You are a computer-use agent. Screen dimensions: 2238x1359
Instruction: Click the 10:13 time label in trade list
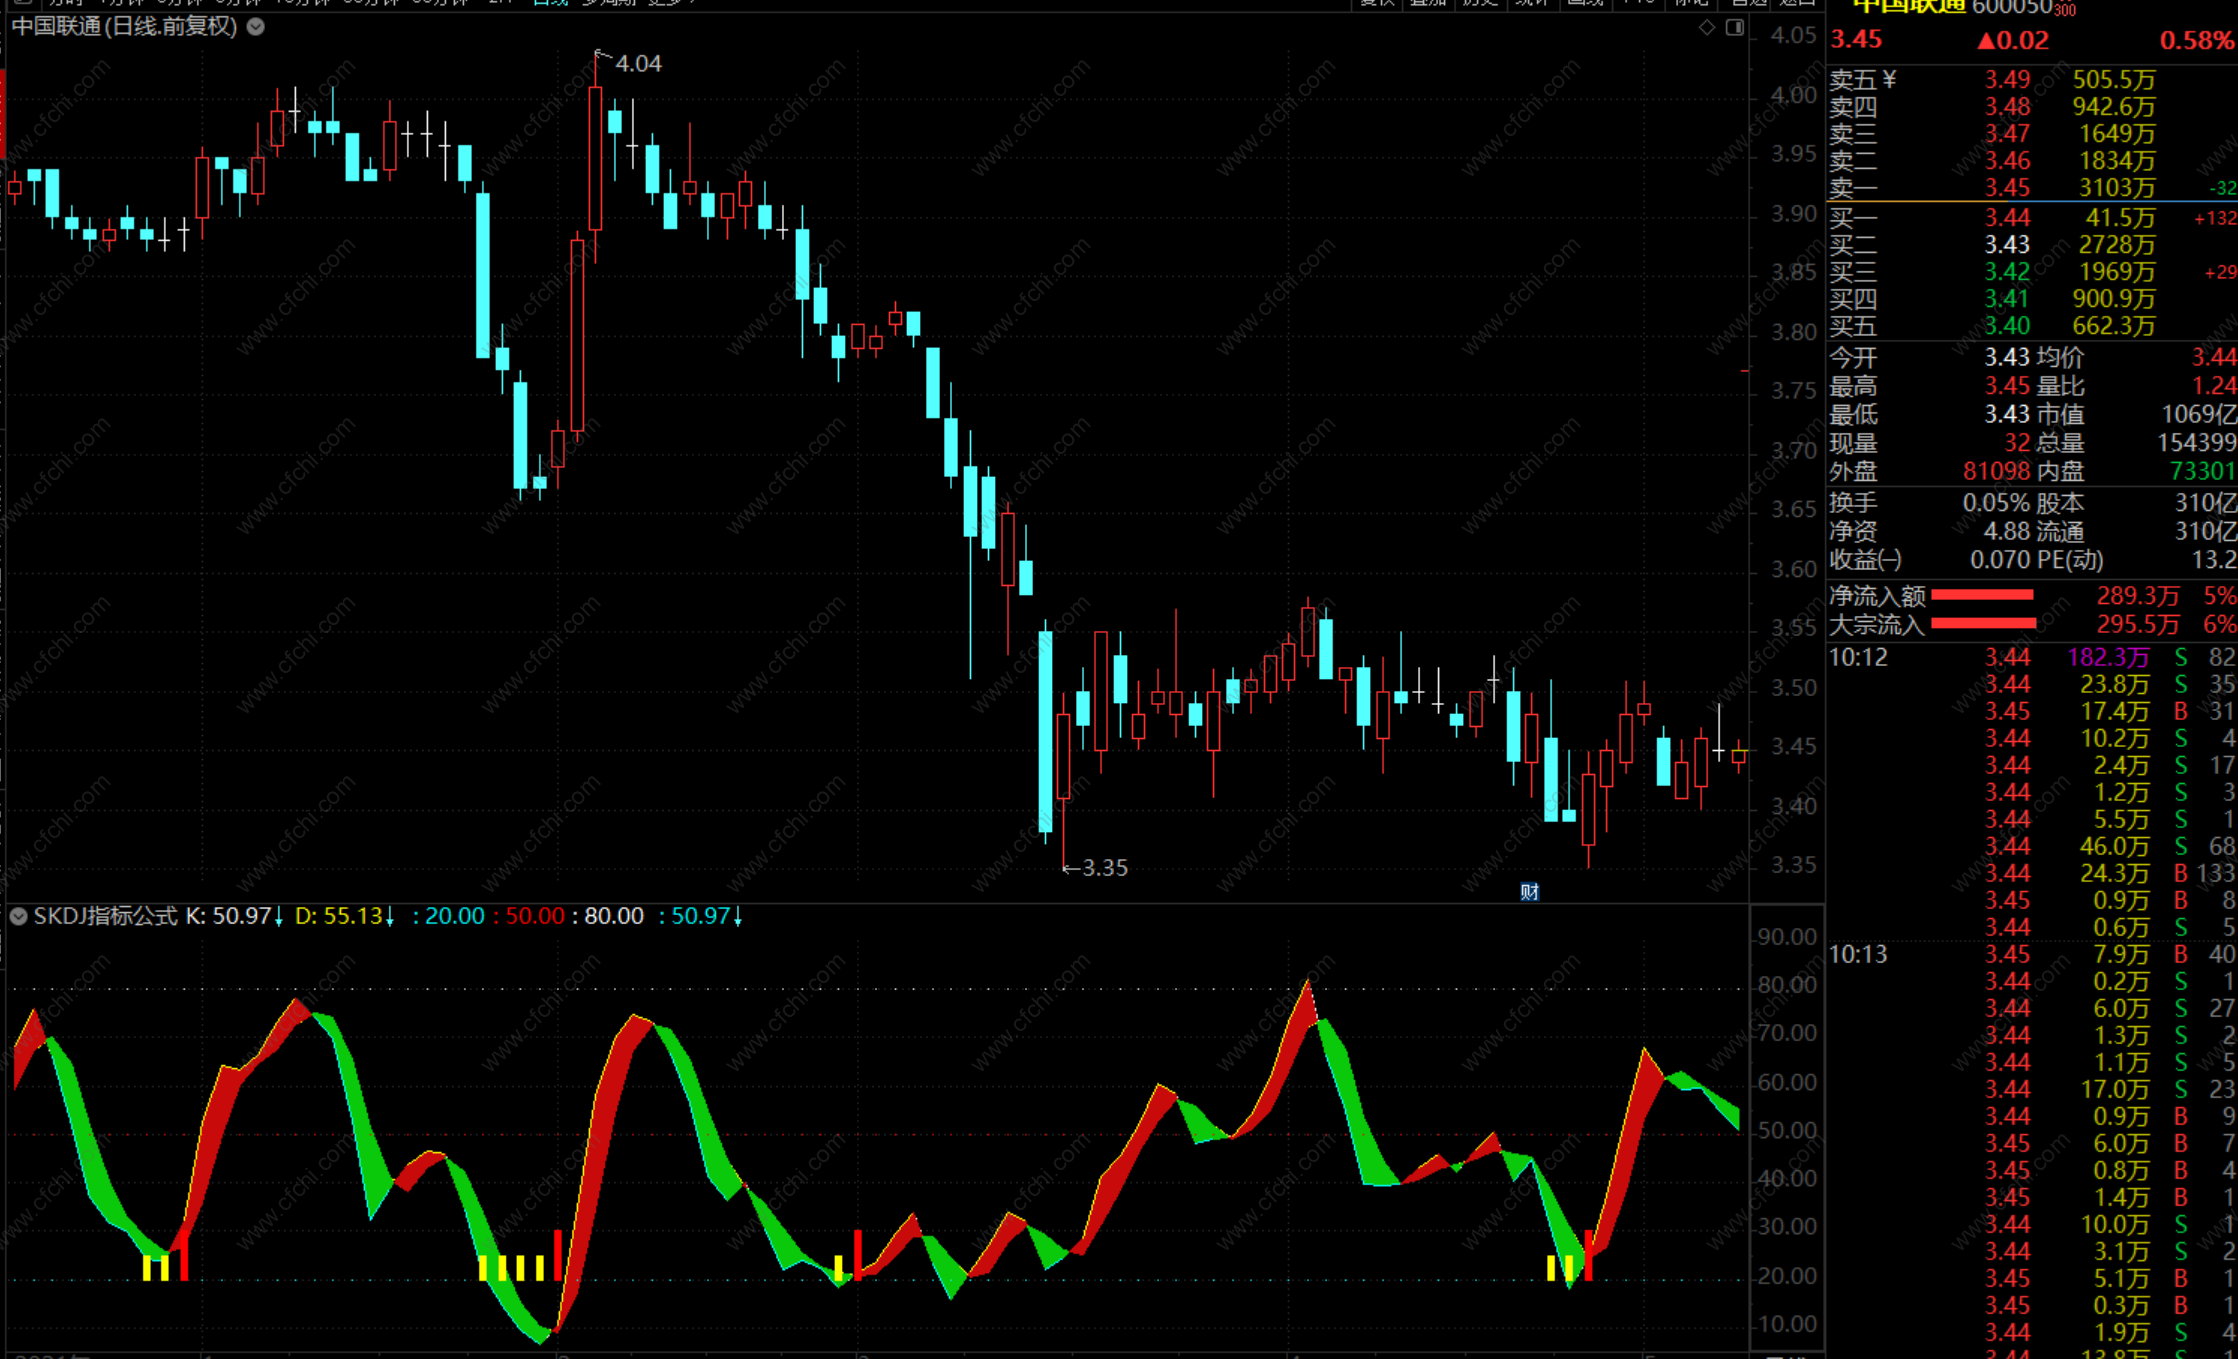[1858, 954]
